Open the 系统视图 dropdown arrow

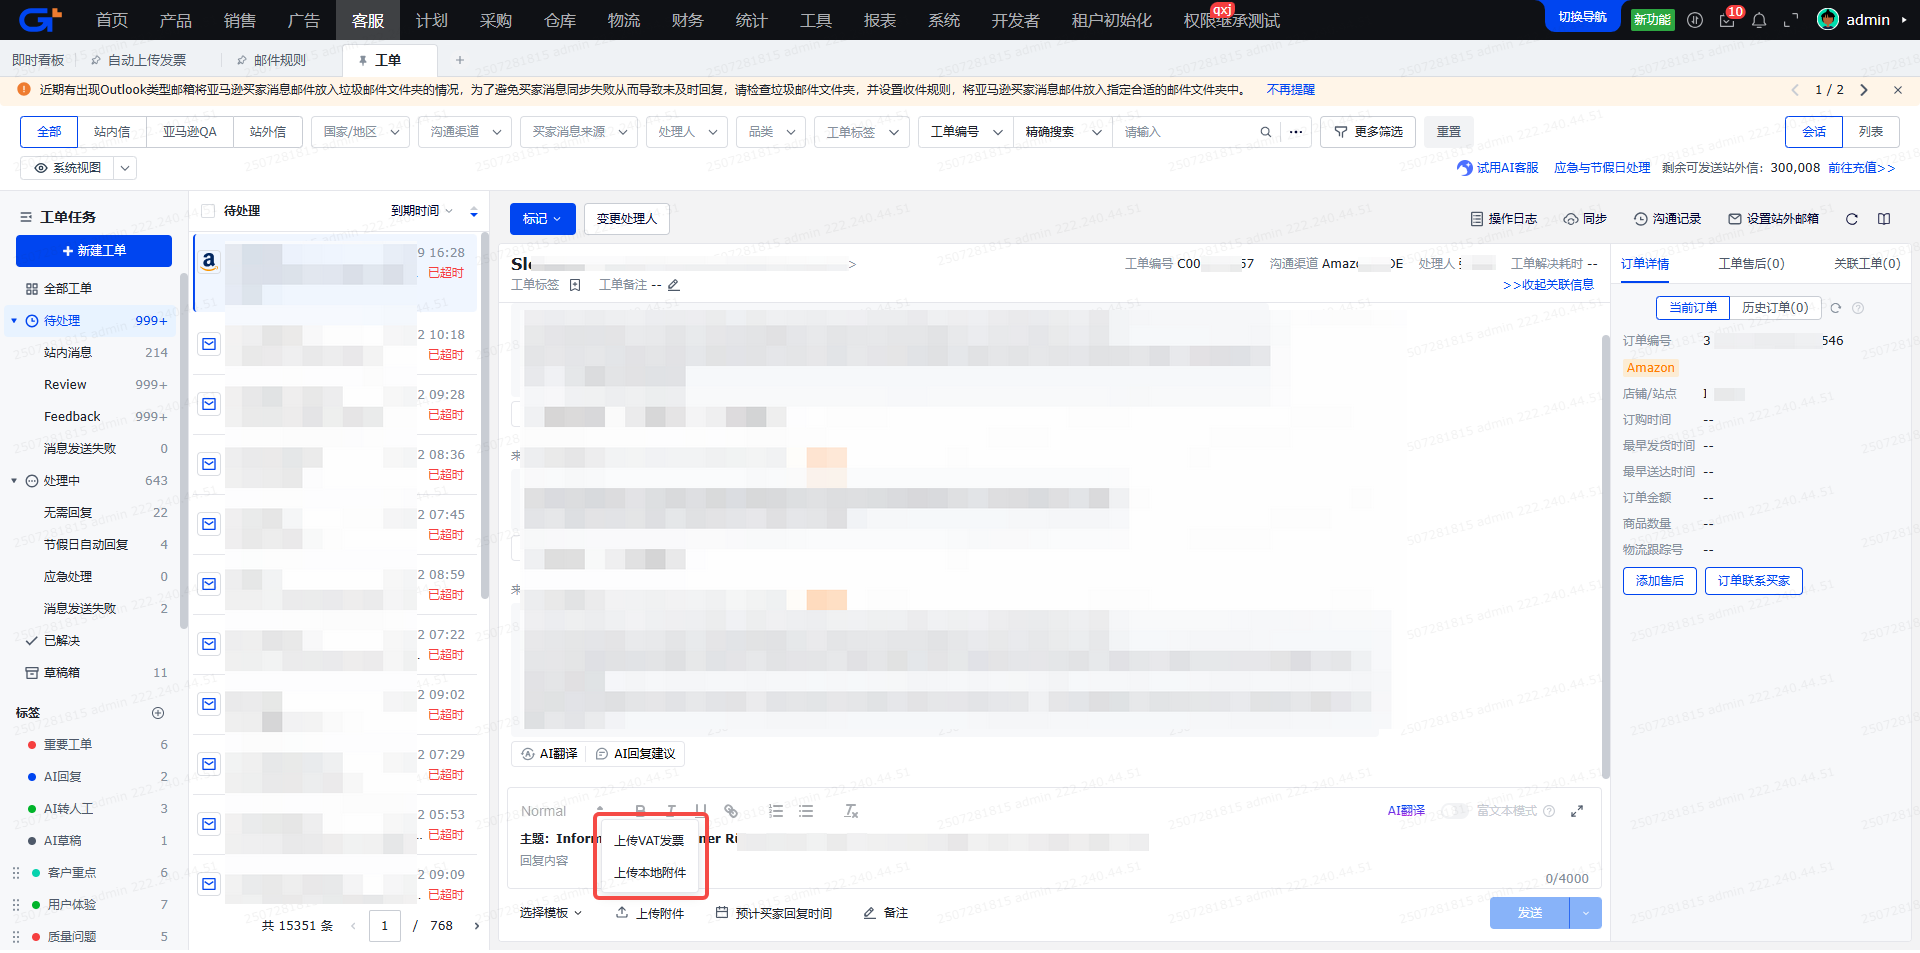coord(125,168)
